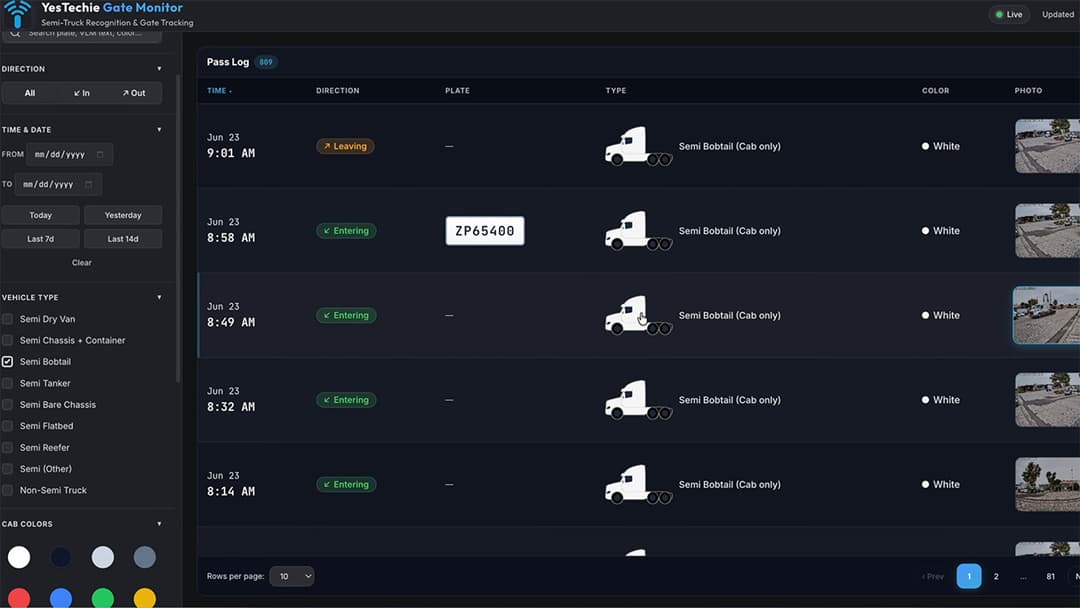Image resolution: width=1080 pixels, height=608 pixels.
Task: Click the search magnifier icon
Action: (15, 32)
